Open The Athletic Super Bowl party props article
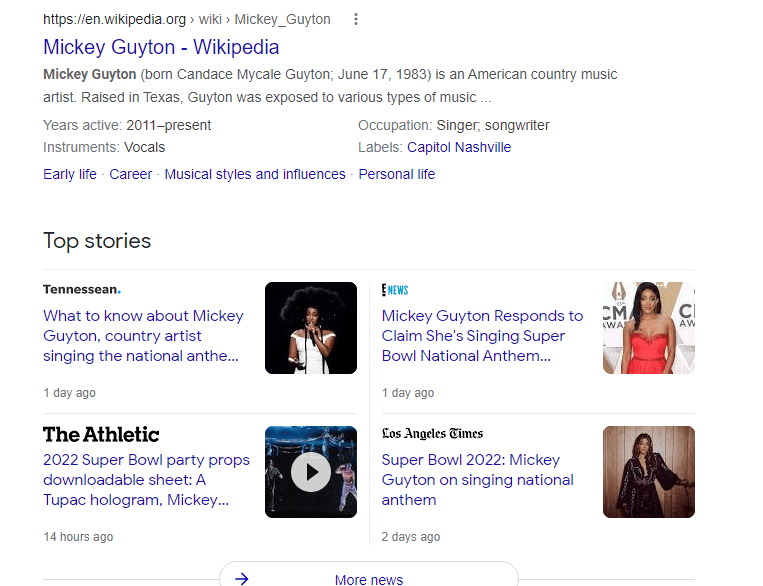 (146, 480)
